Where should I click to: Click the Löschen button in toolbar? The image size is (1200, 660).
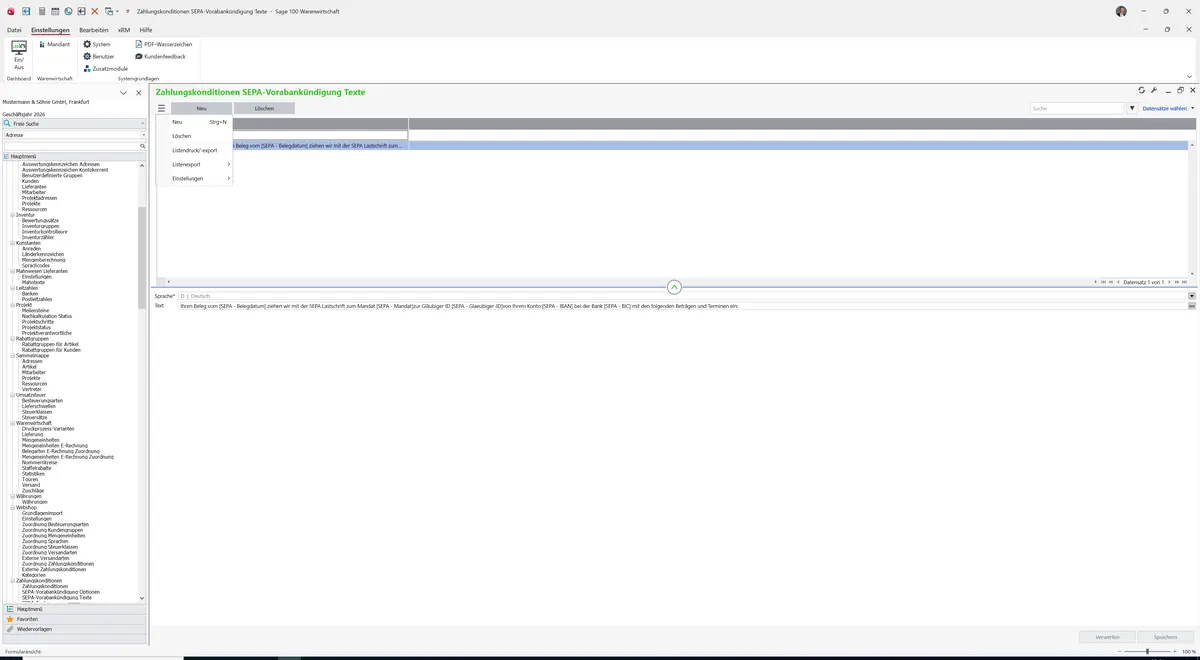264,108
